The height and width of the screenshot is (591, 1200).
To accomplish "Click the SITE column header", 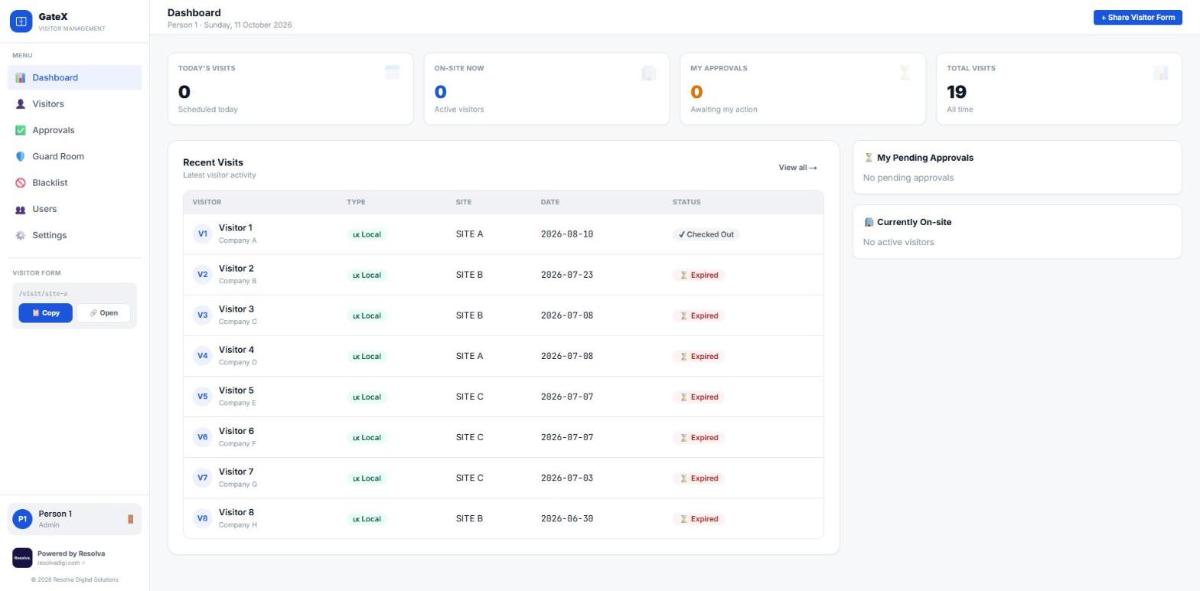I will click(x=463, y=202).
